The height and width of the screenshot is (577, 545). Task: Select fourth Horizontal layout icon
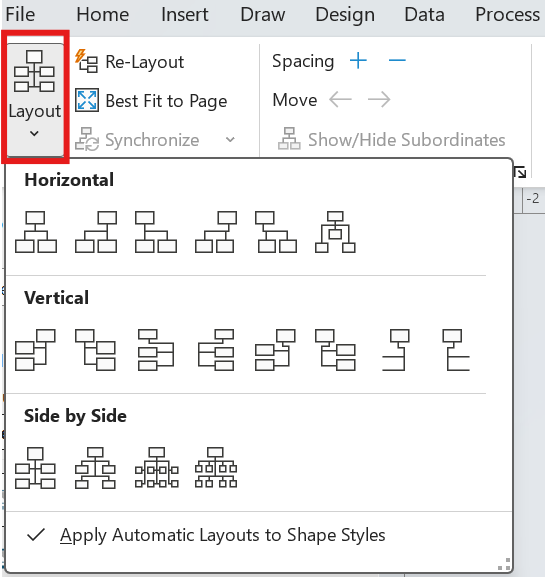216,232
